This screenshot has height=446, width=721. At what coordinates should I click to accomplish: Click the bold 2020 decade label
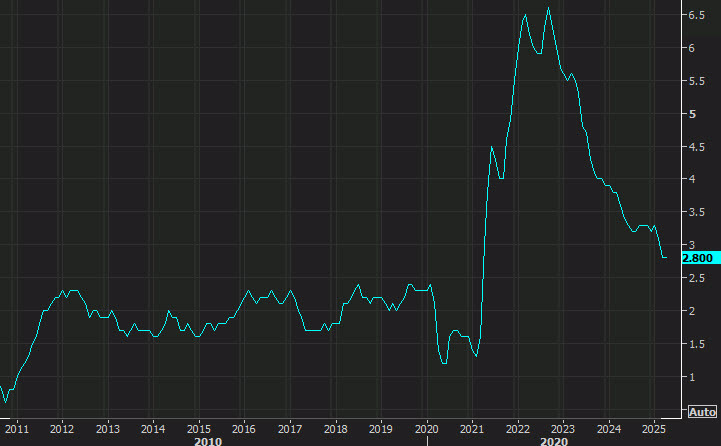(554, 441)
